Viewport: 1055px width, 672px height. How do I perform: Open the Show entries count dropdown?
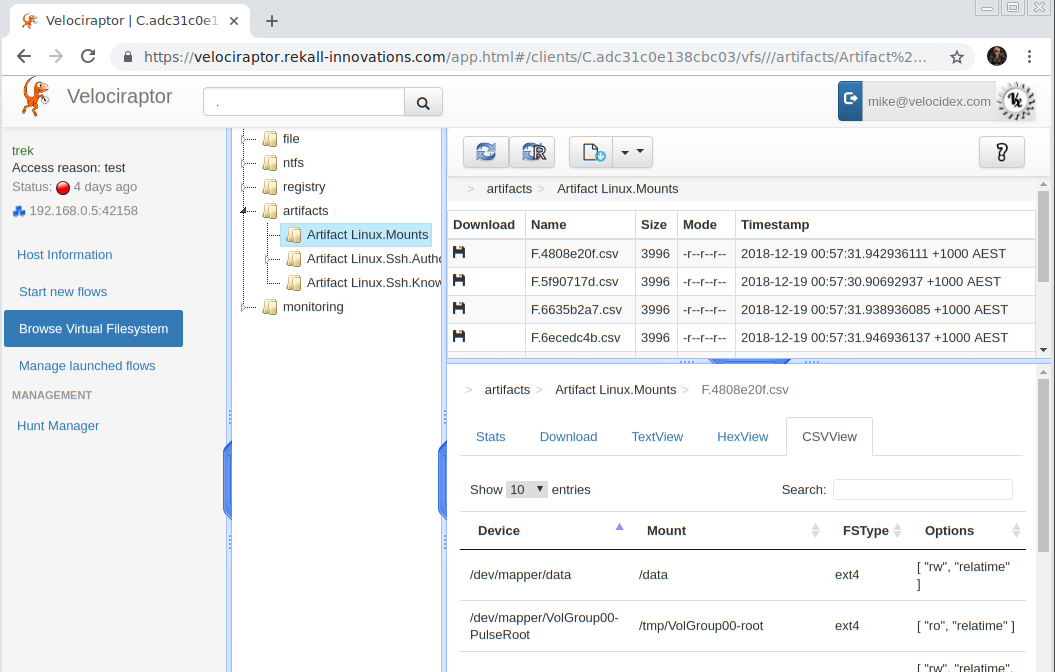pos(527,489)
